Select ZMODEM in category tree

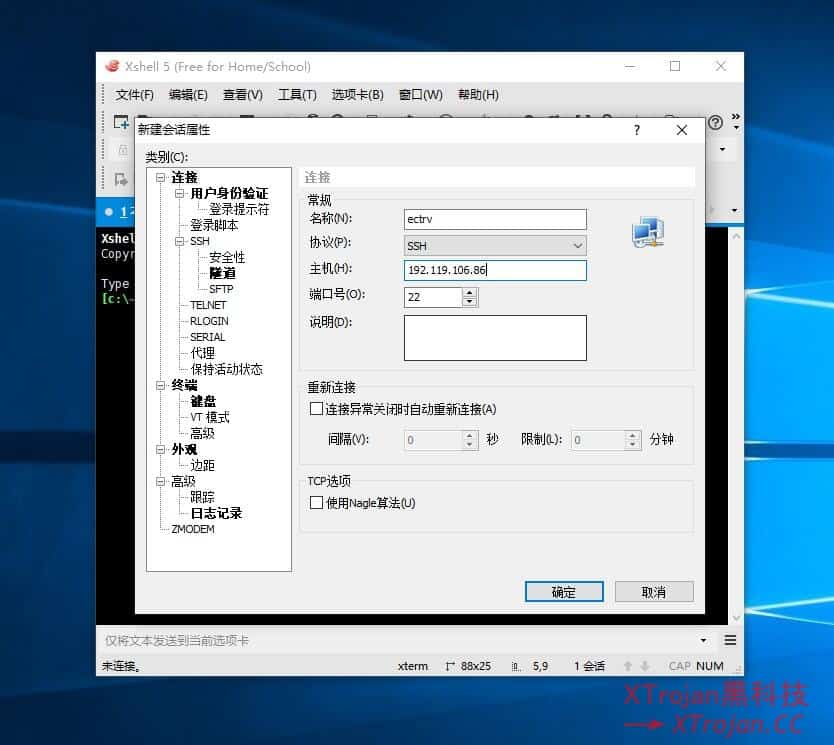click(x=193, y=529)
